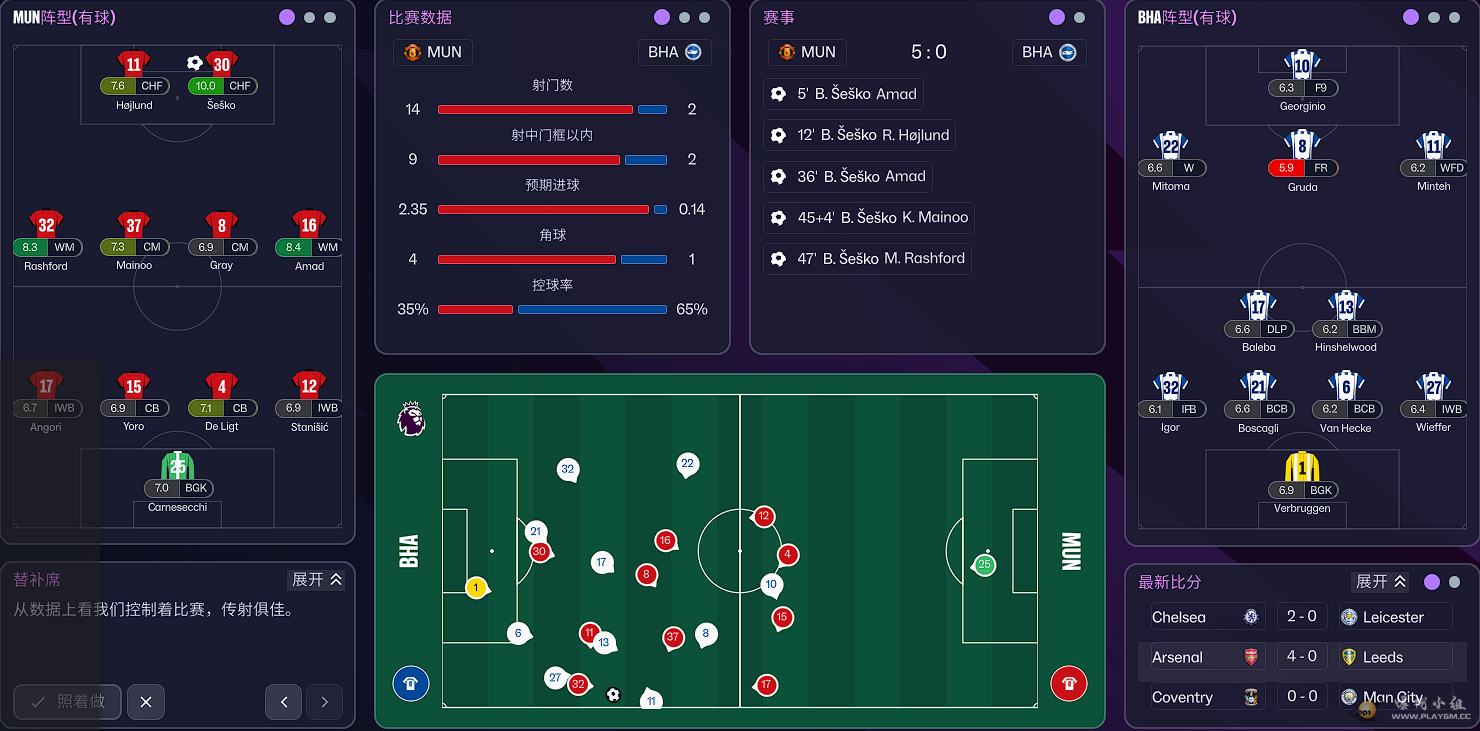
Task: Click the red 射门数 stat bar
Action: pos(535,109)
